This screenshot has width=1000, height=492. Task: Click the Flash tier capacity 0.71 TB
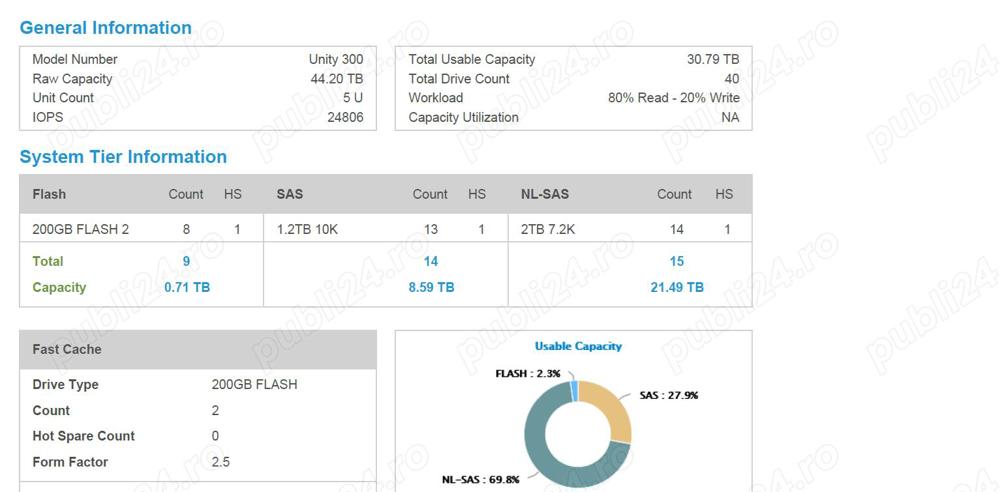tap(187, 287)
